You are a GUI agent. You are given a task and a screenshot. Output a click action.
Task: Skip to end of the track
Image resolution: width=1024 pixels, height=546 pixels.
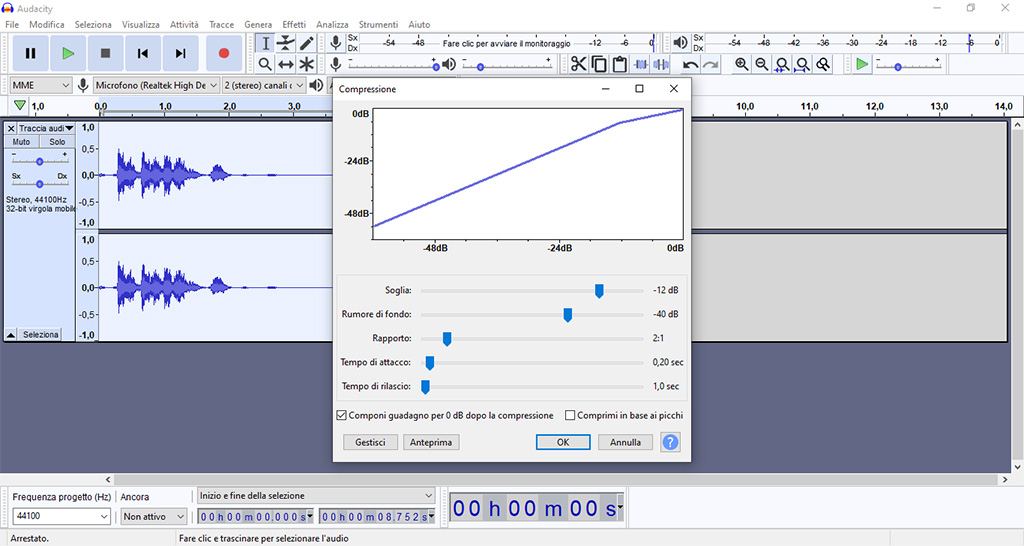coord(180,54)
